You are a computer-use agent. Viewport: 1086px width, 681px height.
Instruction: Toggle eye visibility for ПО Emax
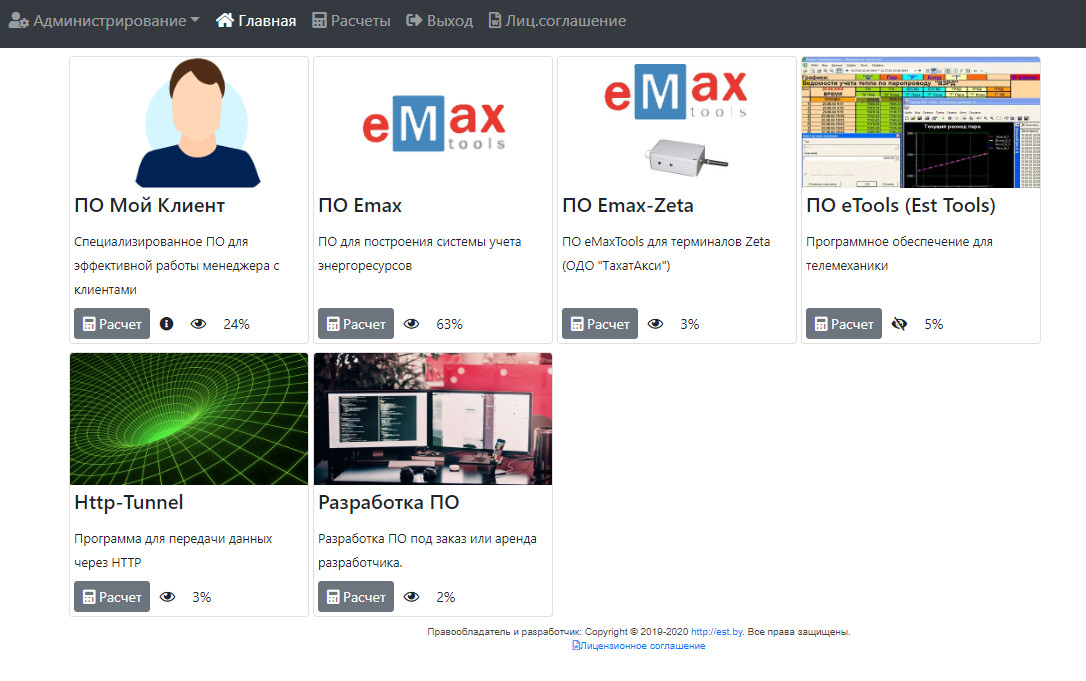(x=411, y=324)
